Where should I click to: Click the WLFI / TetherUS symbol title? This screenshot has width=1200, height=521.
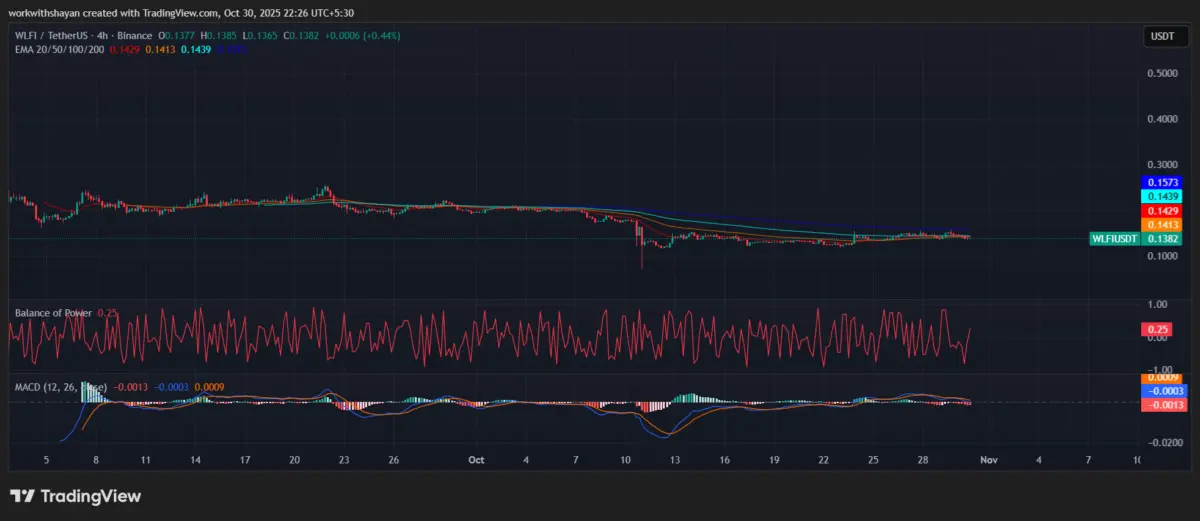(x=50, y=34)
